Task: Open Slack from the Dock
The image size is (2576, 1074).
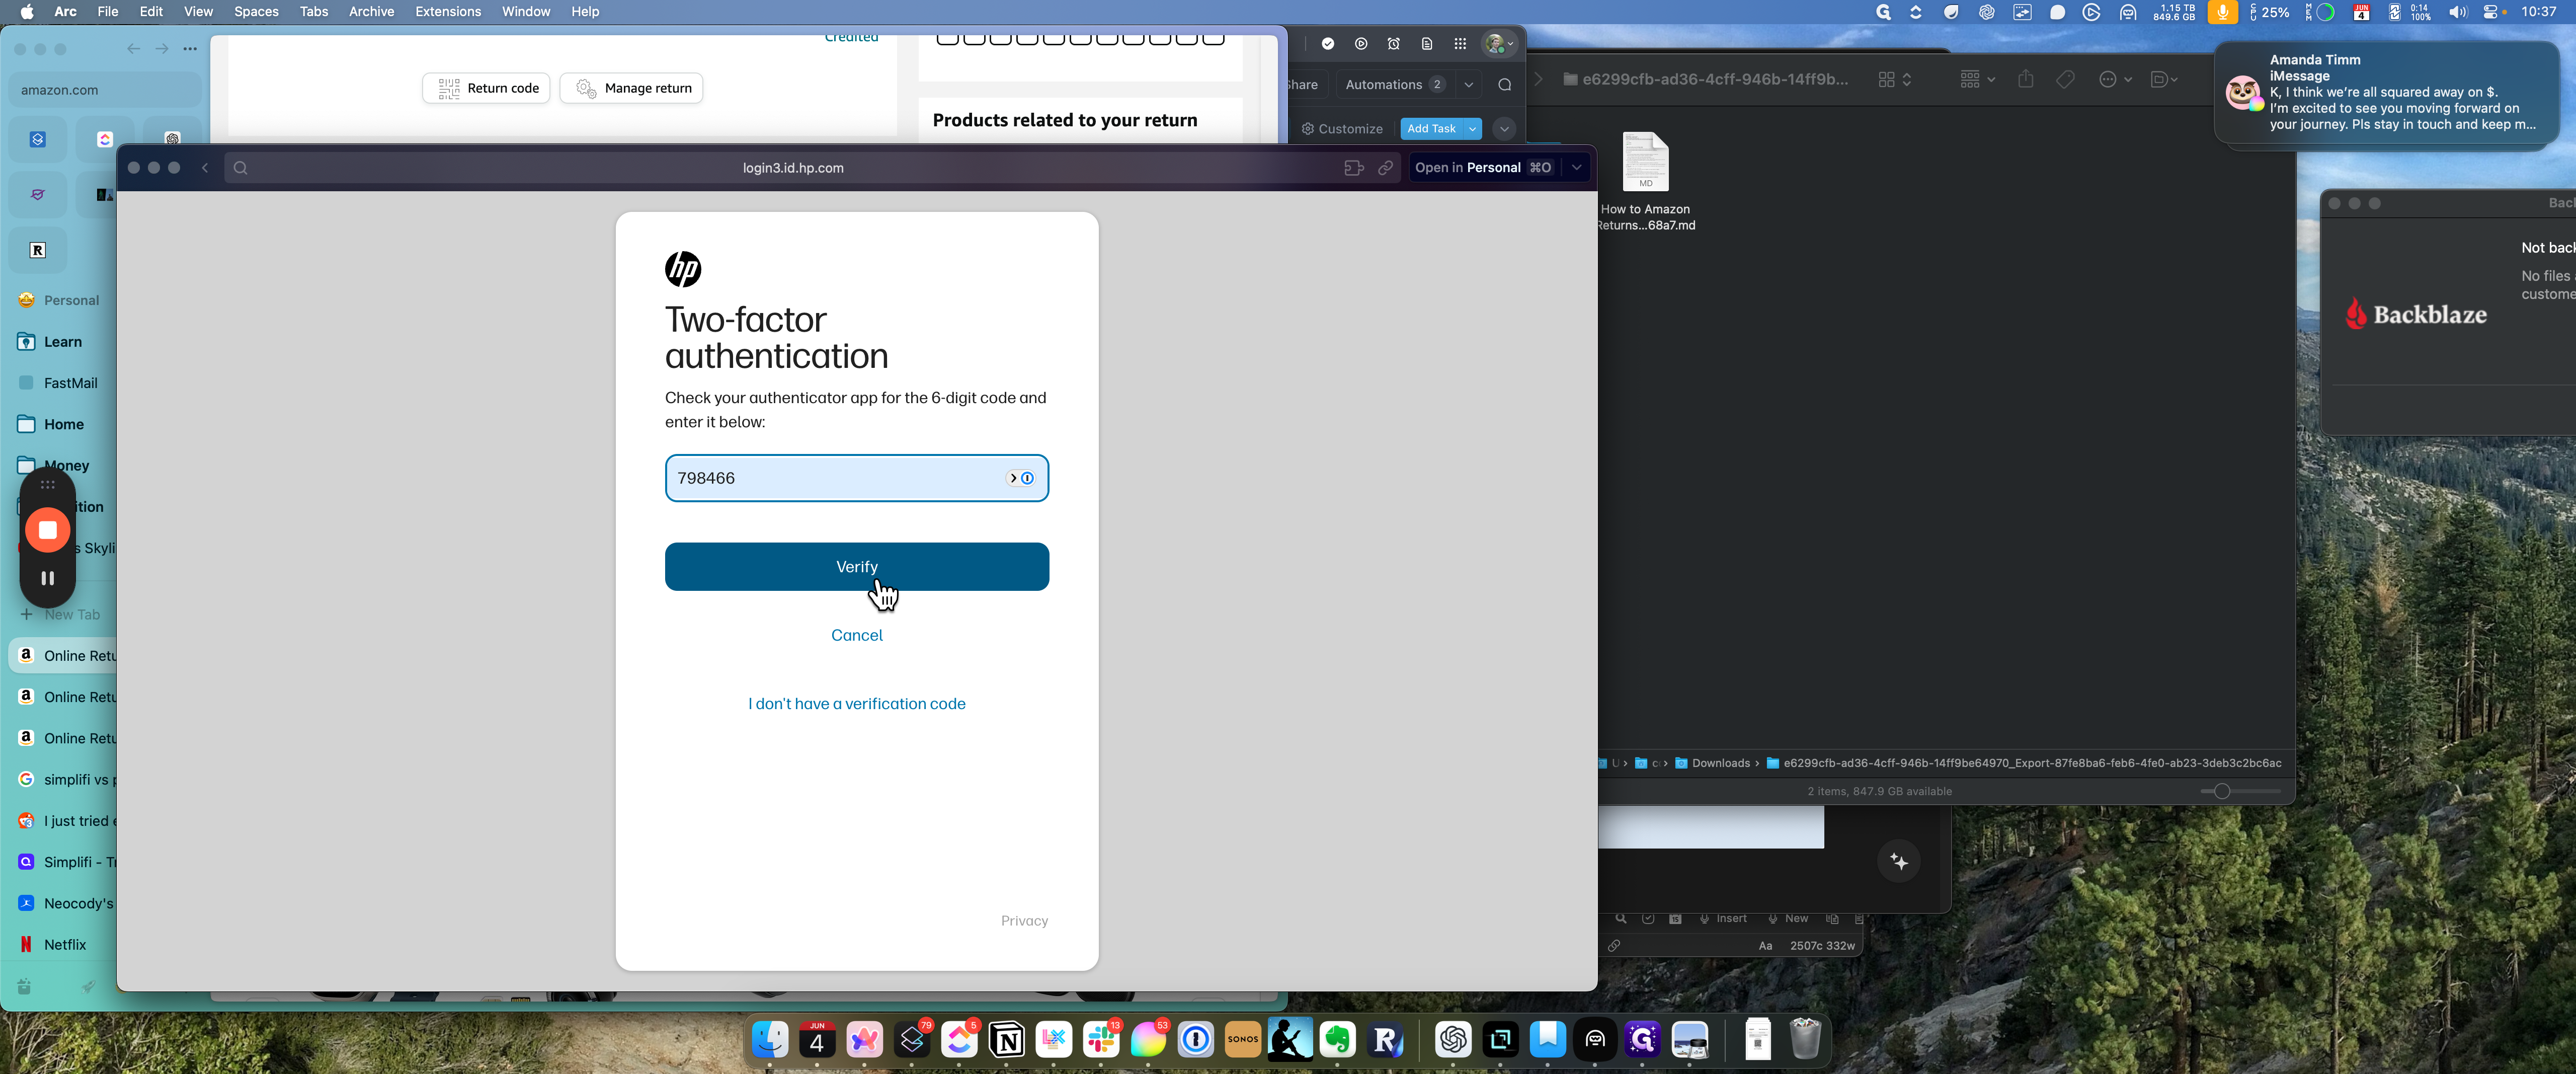Action: (1101, 1040)
